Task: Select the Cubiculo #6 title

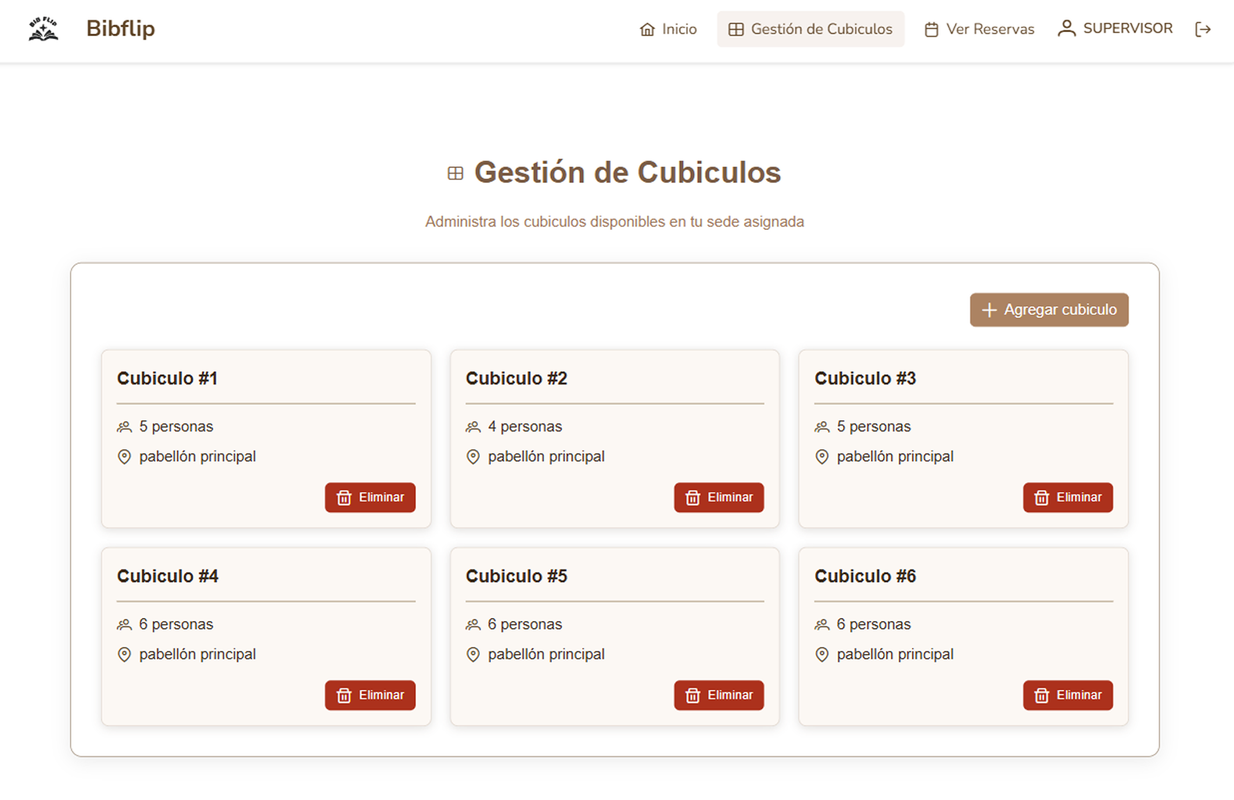Action: pyautogui.click(x=865, y=577)
